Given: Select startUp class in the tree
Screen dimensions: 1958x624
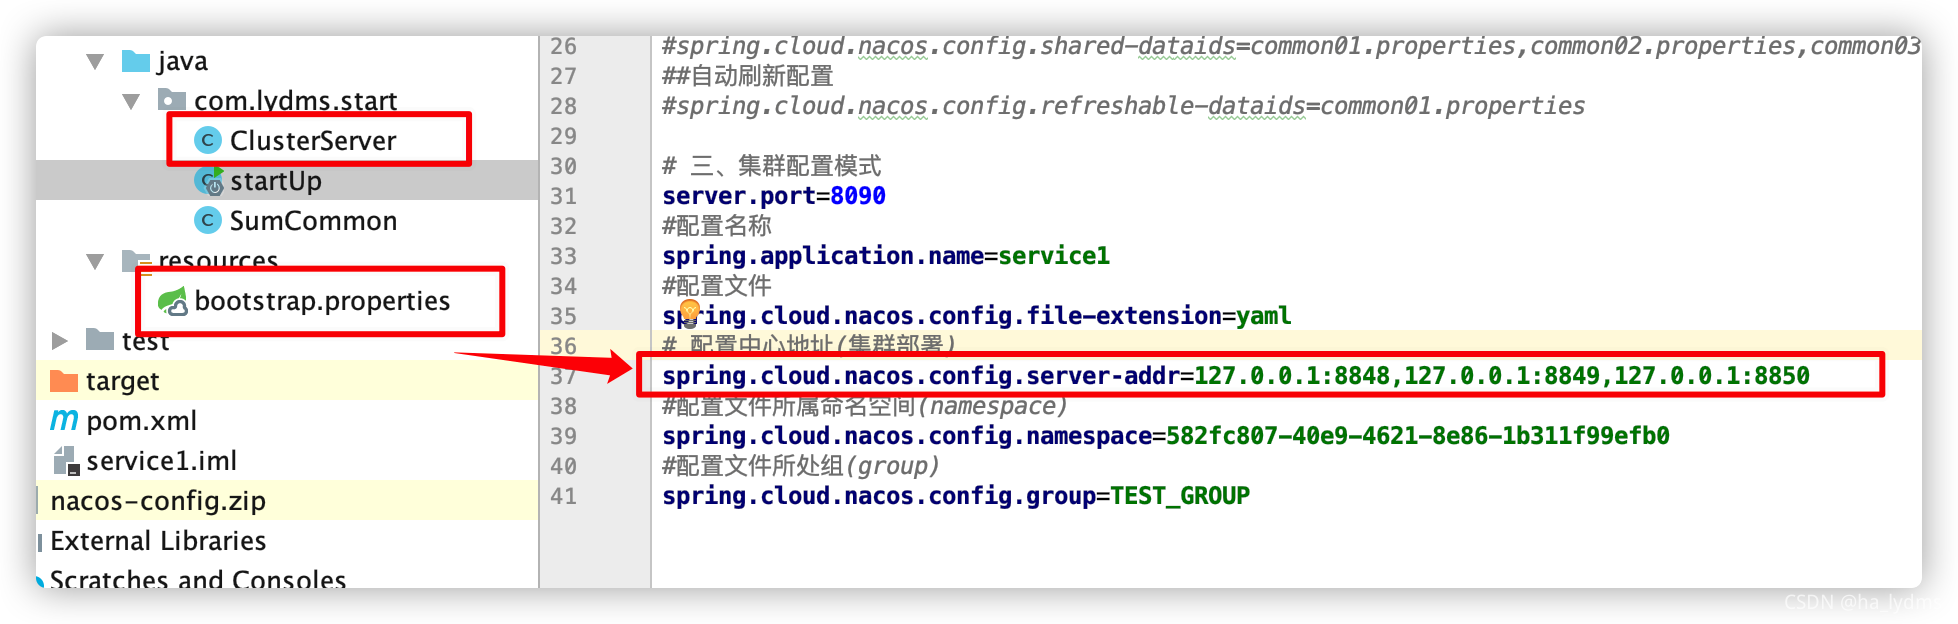Looking at the screenshot, I should 276,181.
